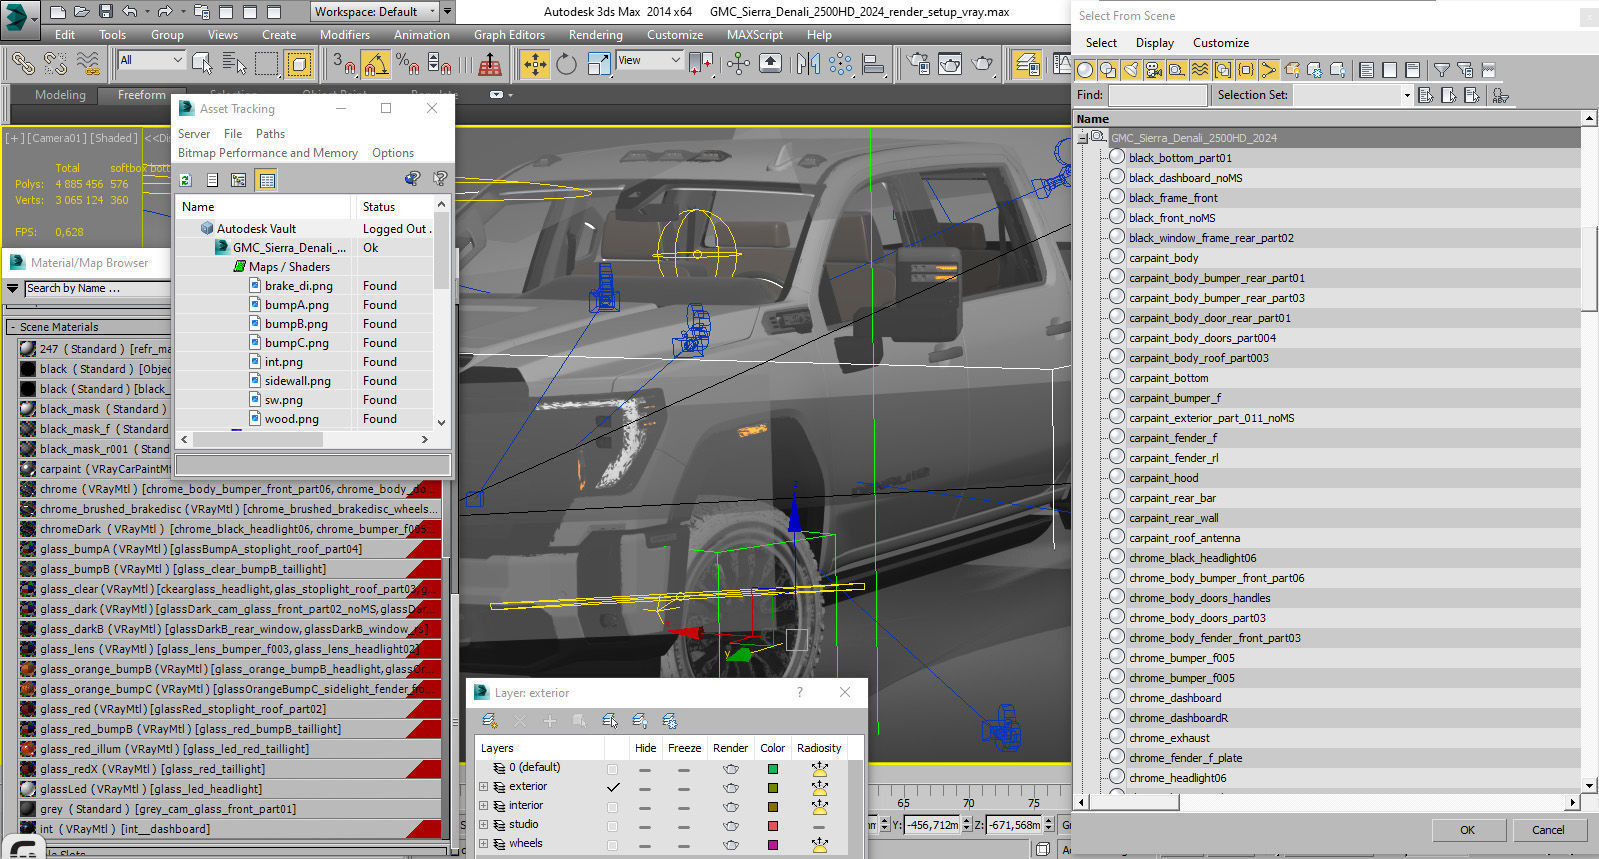This screenshot has height=859, width=1599.
Task: Open the Modifiers menu
Action: pos(345,34)
